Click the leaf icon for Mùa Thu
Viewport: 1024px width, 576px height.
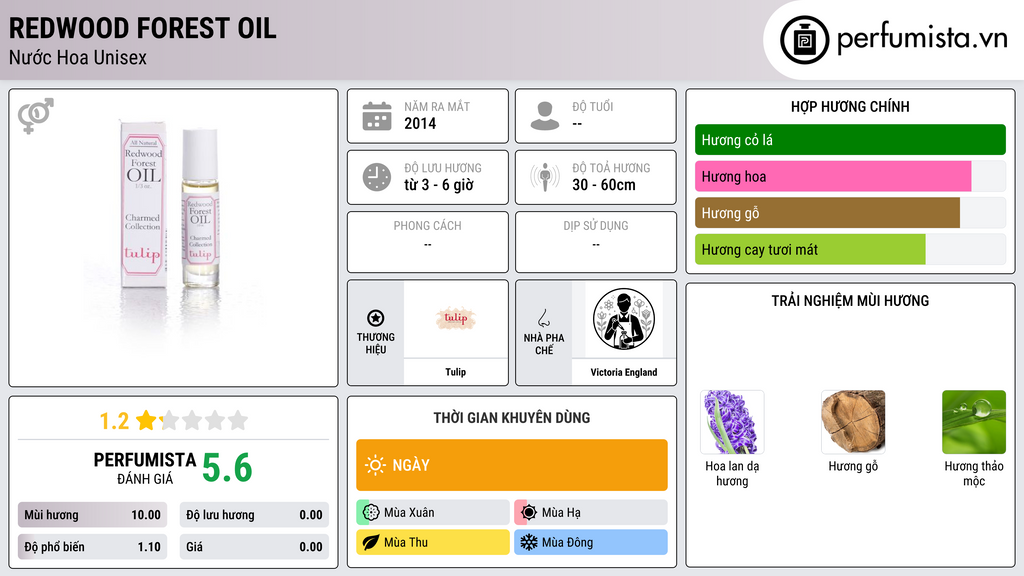pos(371,542)
